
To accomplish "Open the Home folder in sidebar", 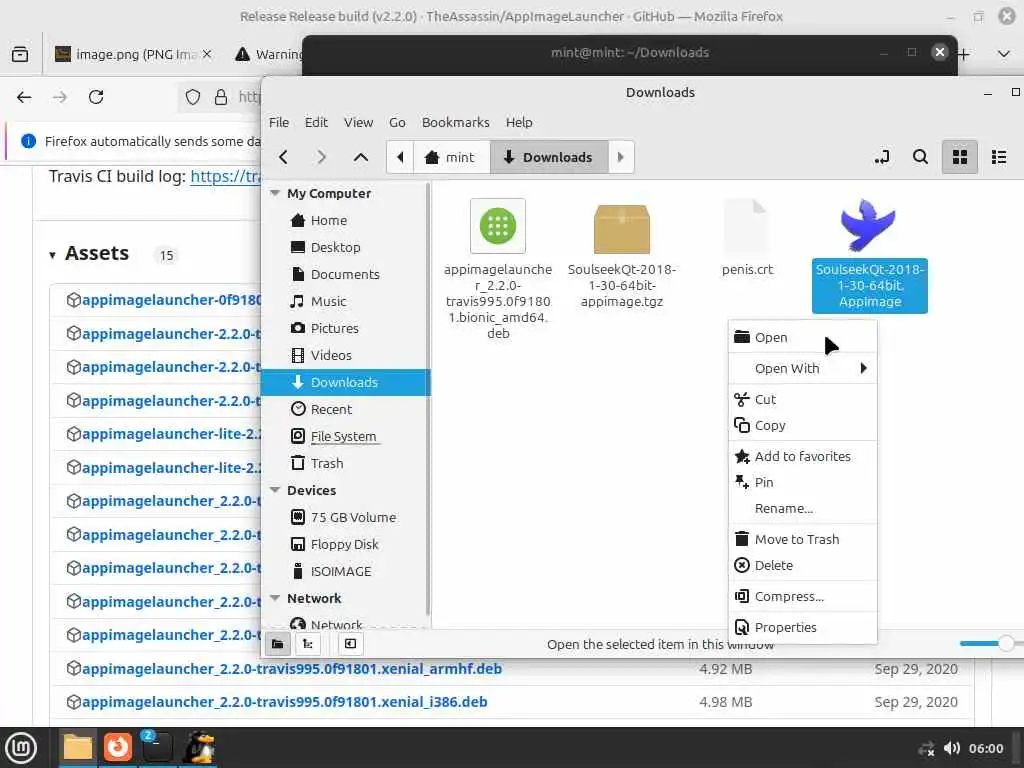I will 328,221.
